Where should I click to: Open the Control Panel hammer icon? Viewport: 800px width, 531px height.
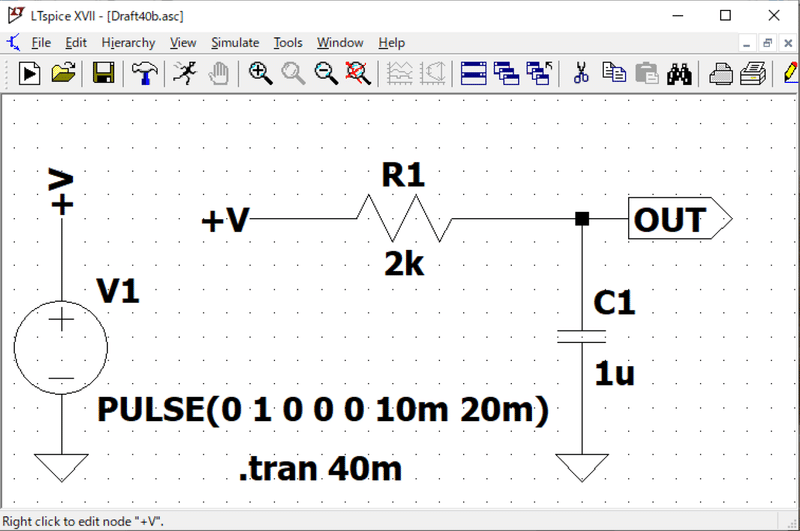click(144, 74)
